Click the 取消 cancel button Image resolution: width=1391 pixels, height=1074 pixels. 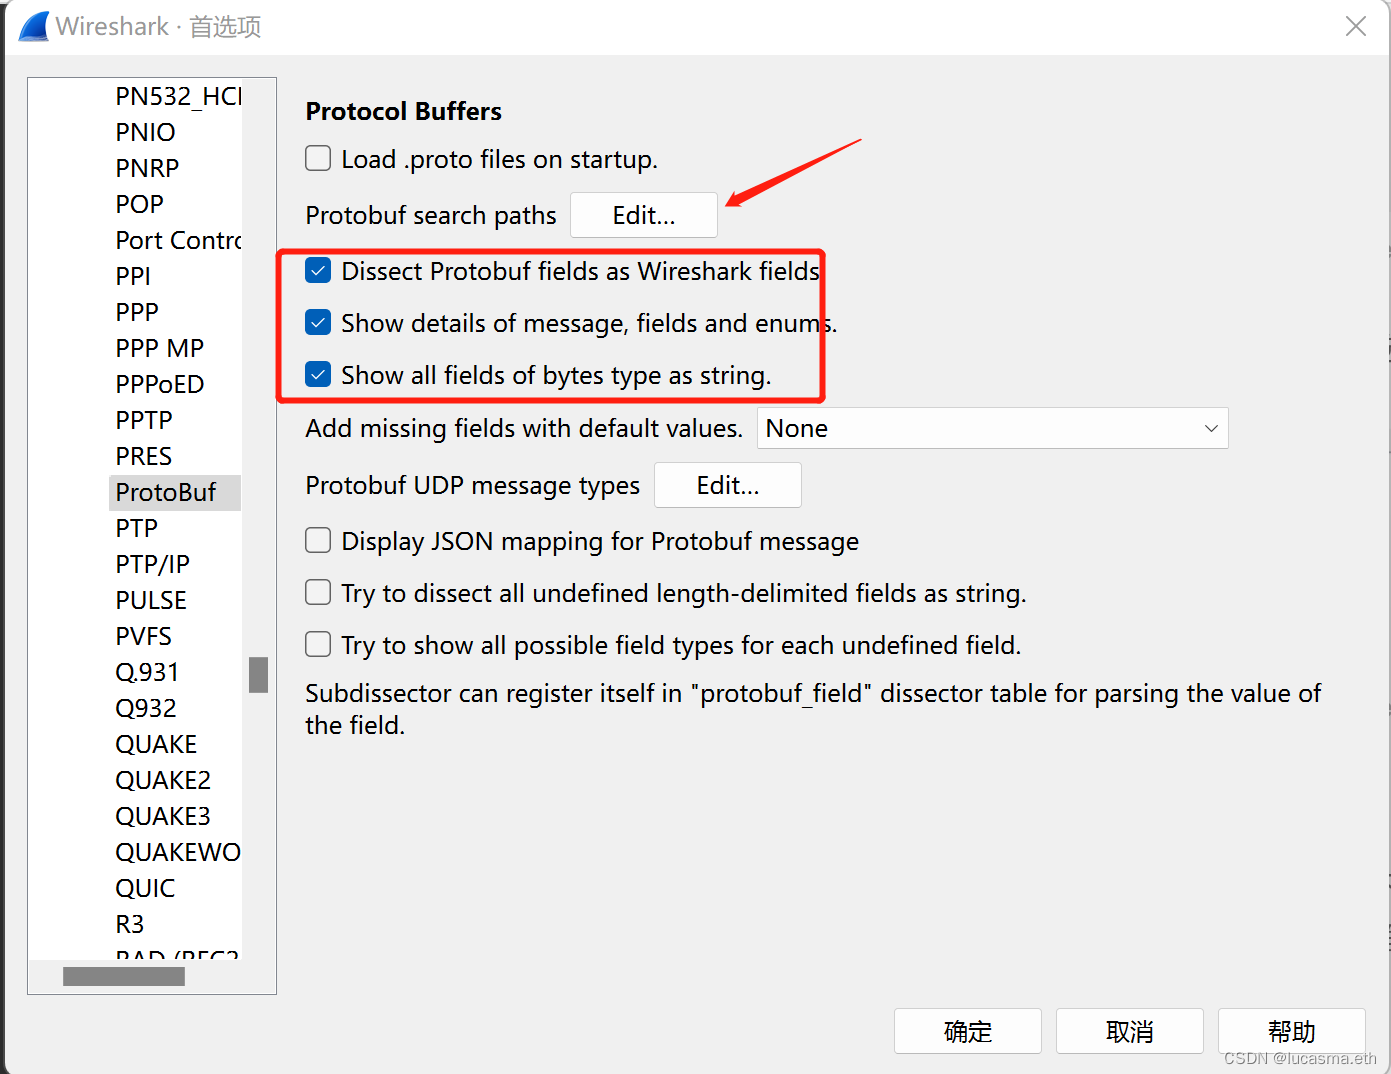[1130, 1031]
